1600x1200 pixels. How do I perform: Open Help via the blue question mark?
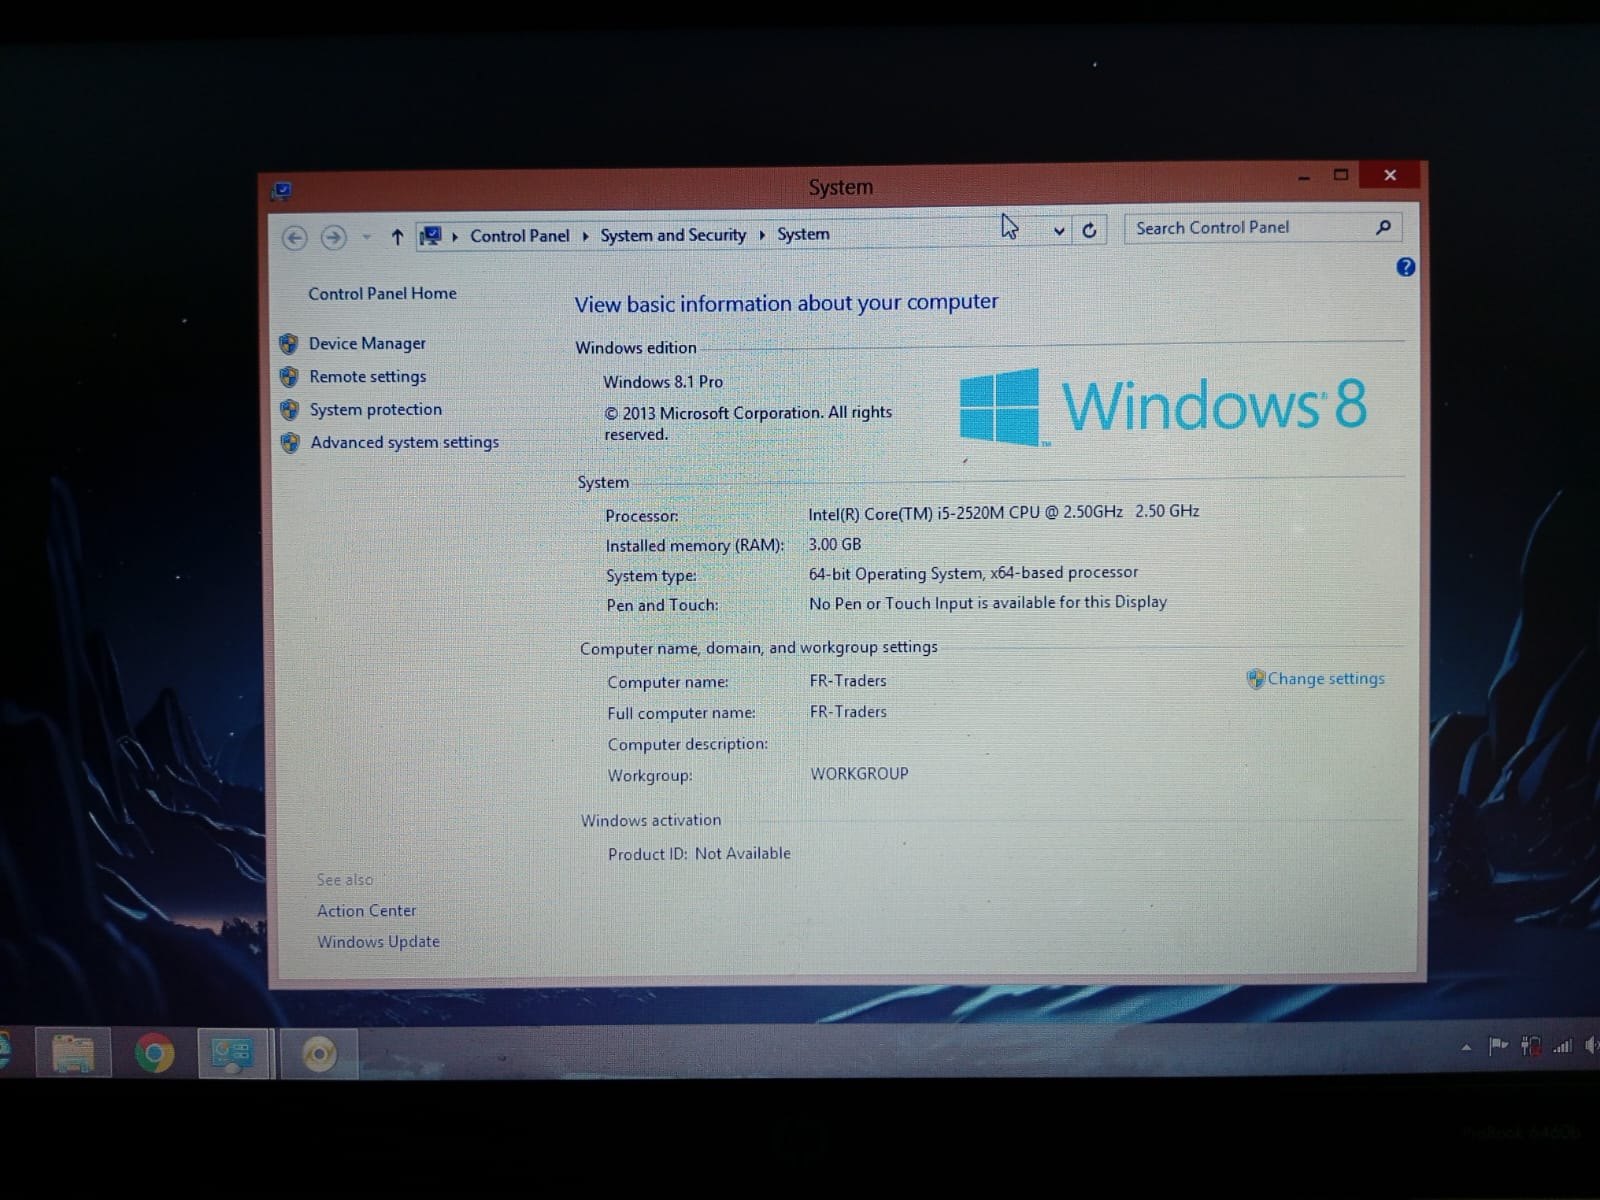tap(1405, 267)
